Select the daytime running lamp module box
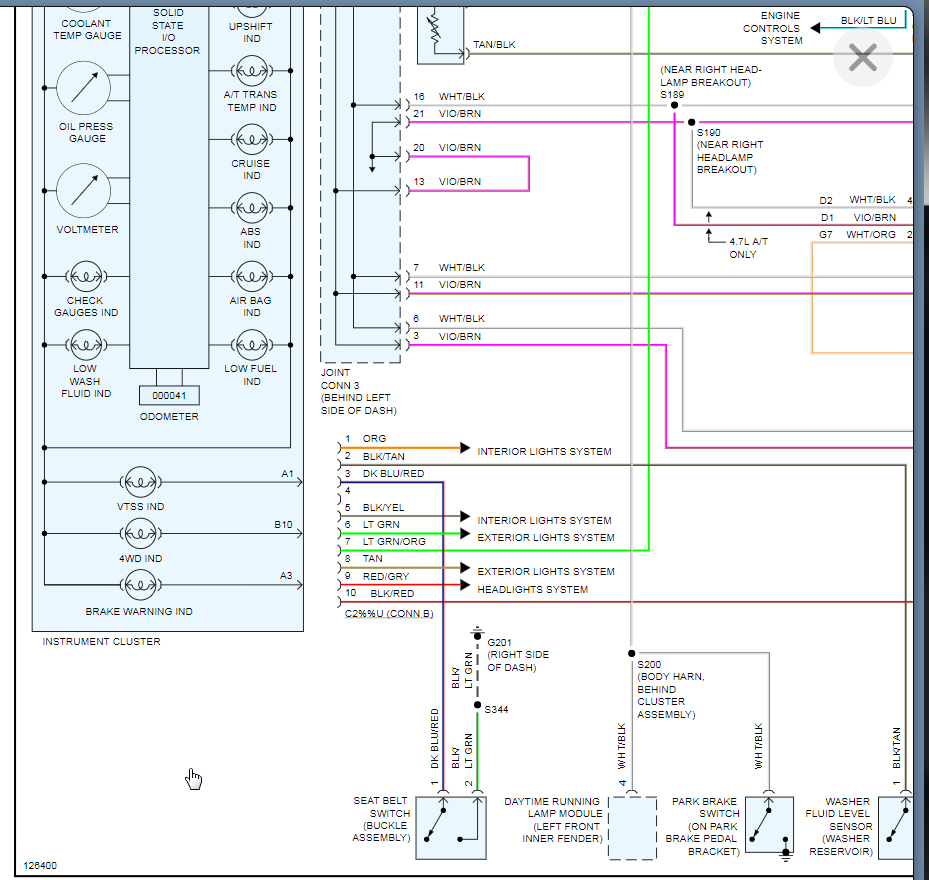Screen dimensions: 929x880 (632, 828)
